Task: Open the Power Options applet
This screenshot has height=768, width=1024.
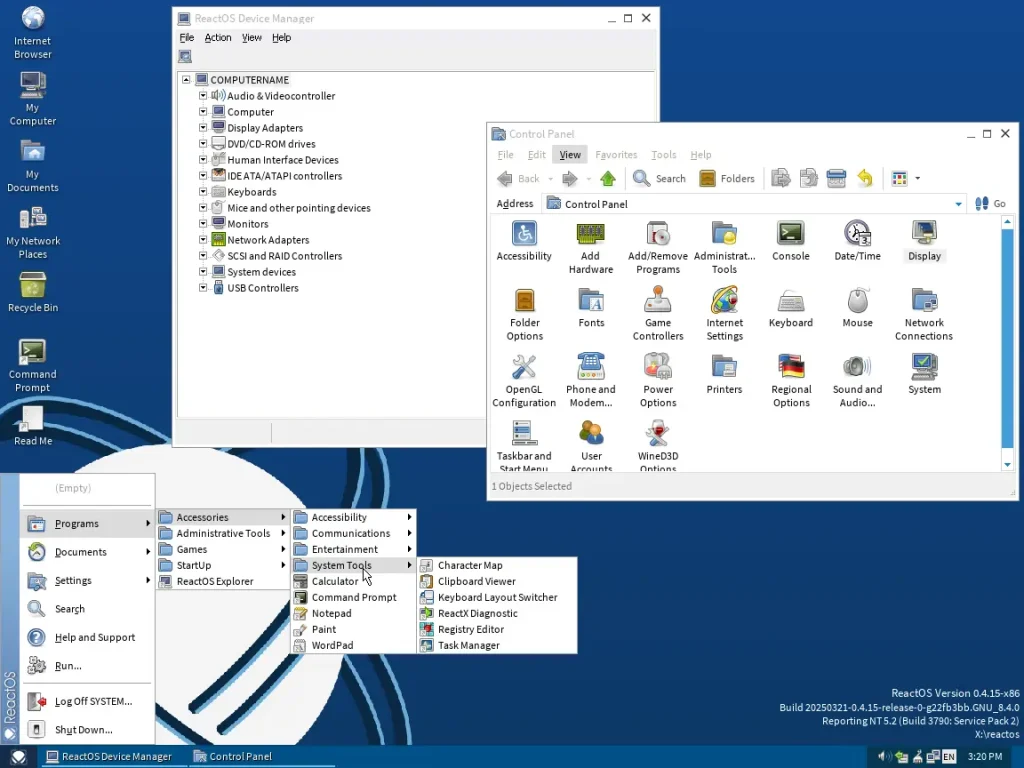Action: tap(658, 381)
